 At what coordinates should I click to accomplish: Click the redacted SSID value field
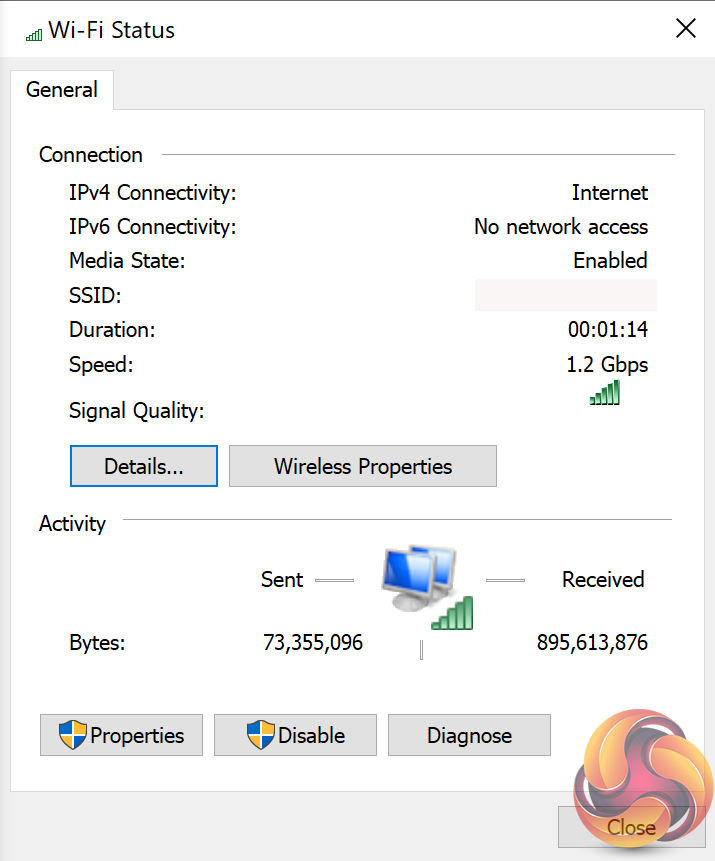(565, 295)
